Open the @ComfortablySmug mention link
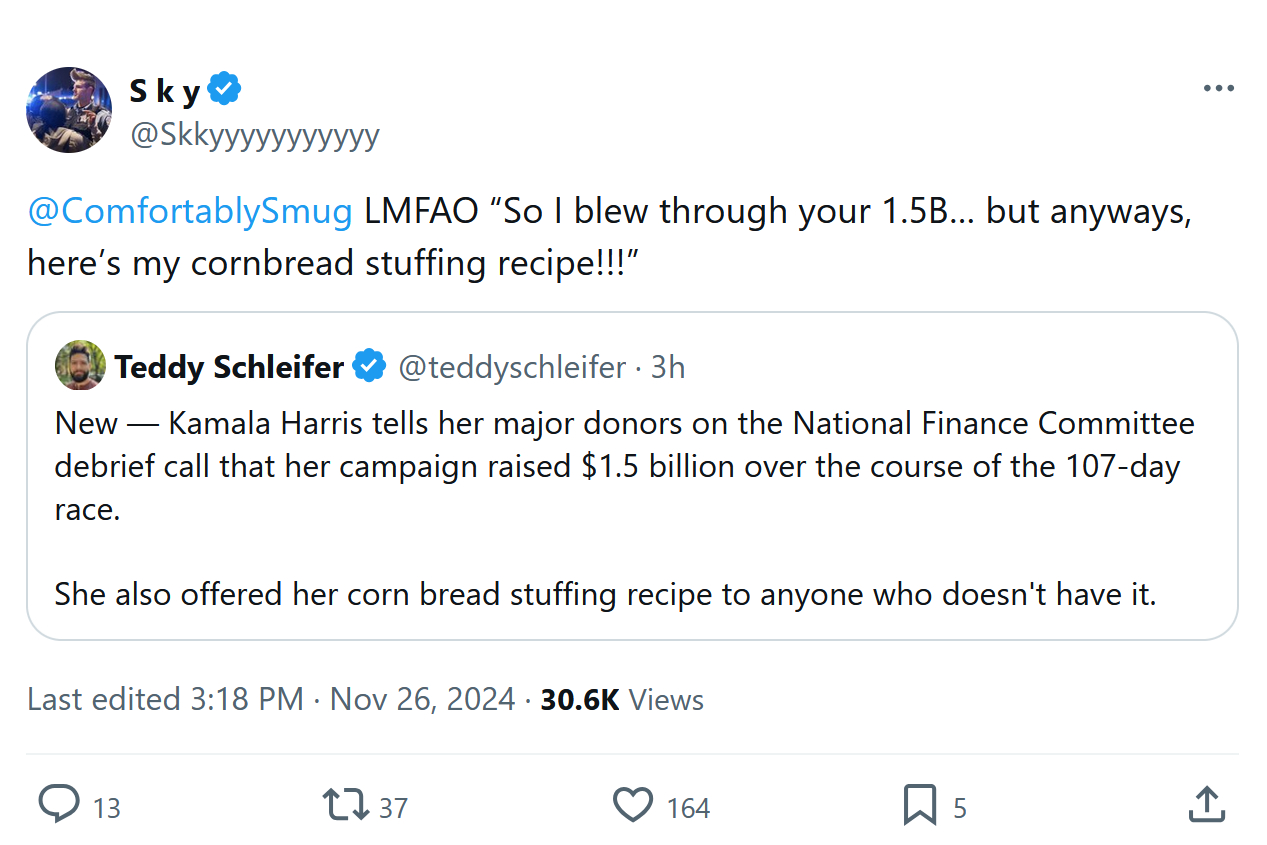The image size is (1267, 845). [x=190, y=212]
